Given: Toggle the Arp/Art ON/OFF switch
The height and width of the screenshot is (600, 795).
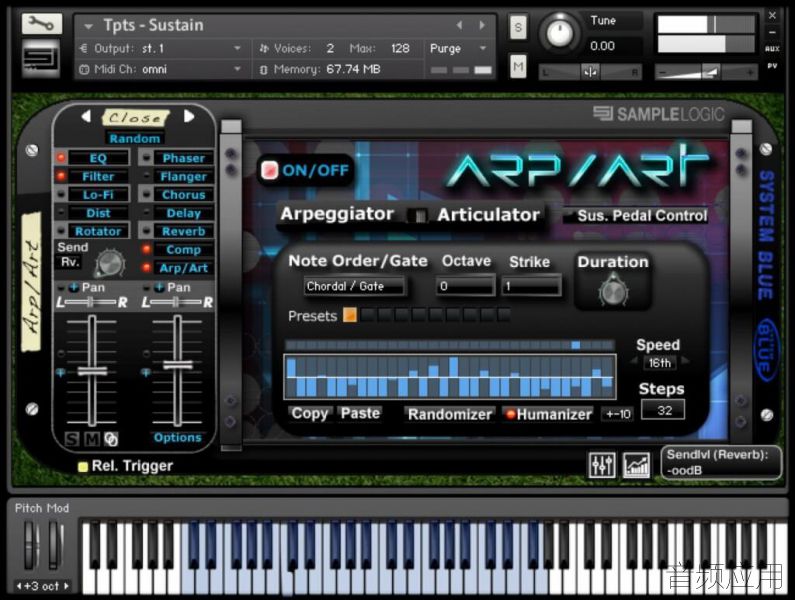Looking at the screenshot, I should pyautogui.click(x=269, y=170).
